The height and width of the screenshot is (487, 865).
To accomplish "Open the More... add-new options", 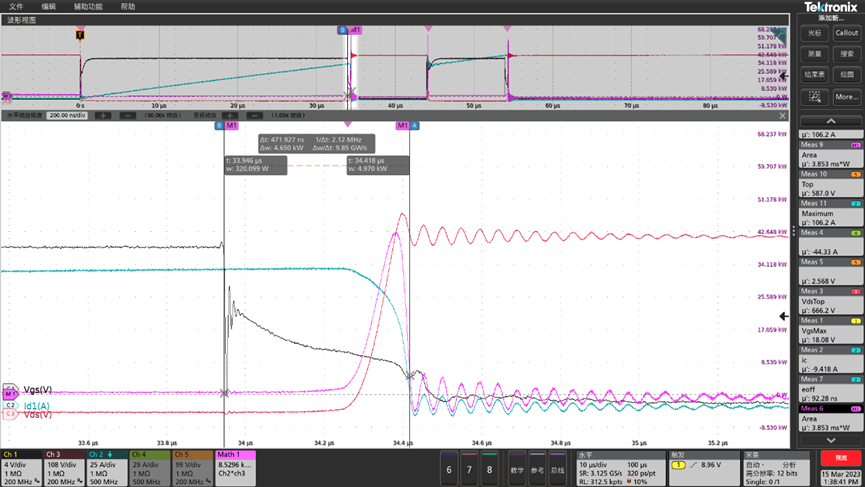I will click(845, 97).
